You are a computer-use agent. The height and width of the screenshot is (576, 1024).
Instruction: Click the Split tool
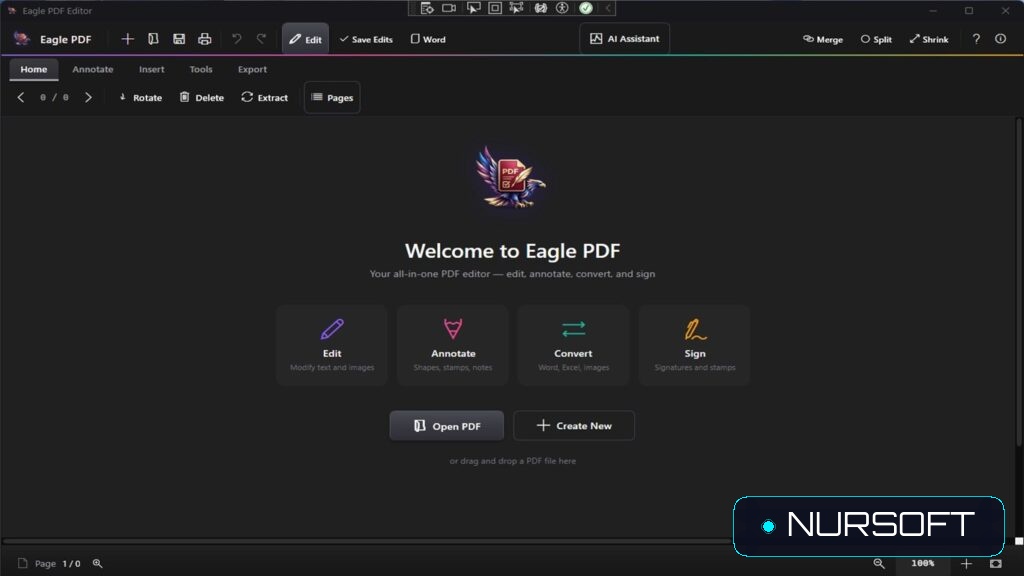876,39
